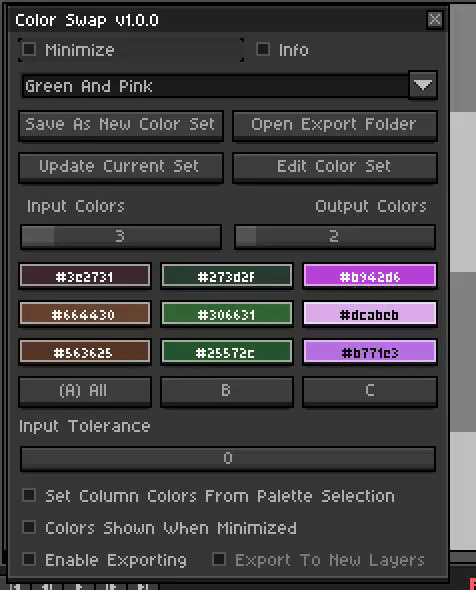476x590 pixels.
Task: Check the Minimize checkbox
Action: (x=29, y=49)
